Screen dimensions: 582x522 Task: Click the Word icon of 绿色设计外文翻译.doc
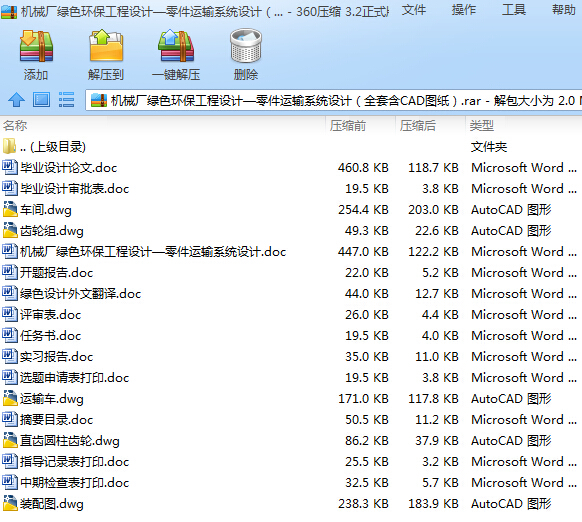pos(10,293)
